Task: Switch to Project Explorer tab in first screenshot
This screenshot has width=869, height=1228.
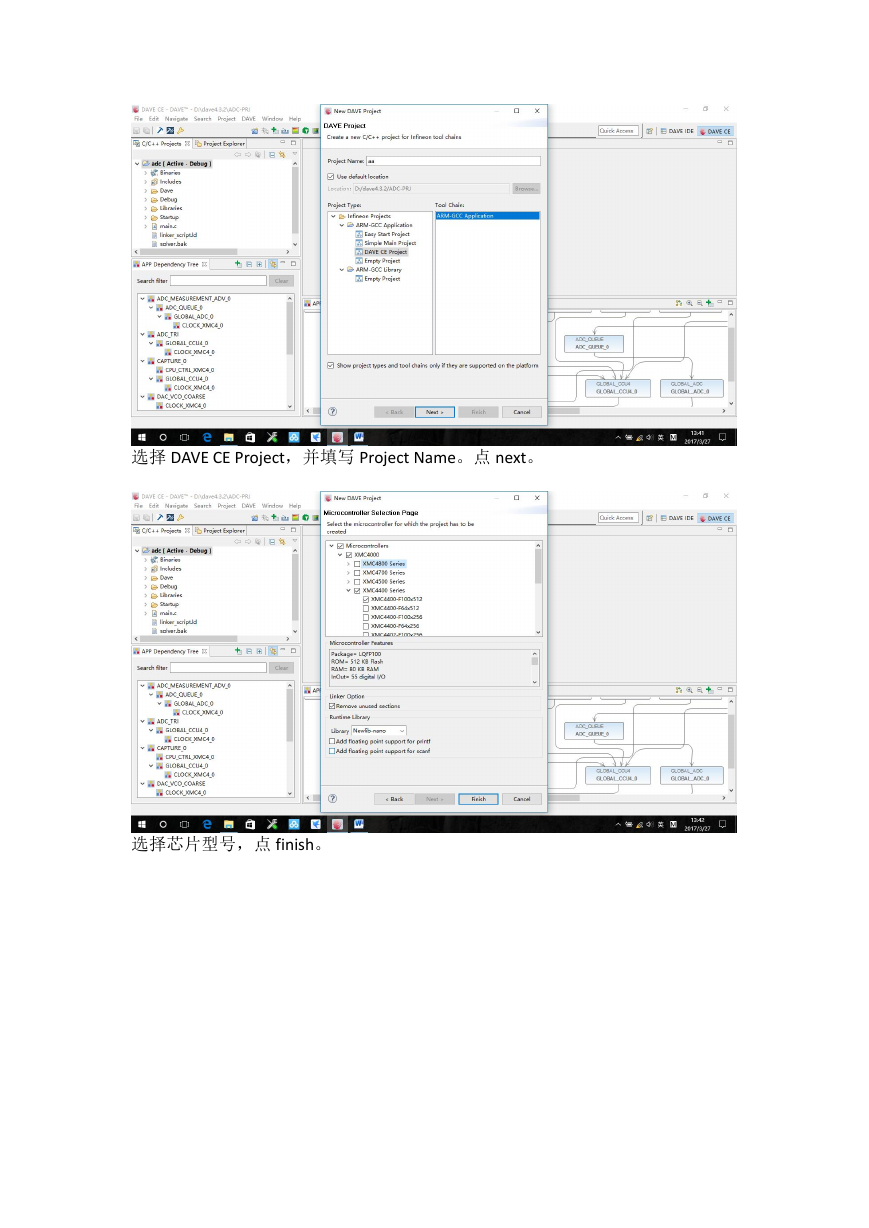Action: (221, 144)
